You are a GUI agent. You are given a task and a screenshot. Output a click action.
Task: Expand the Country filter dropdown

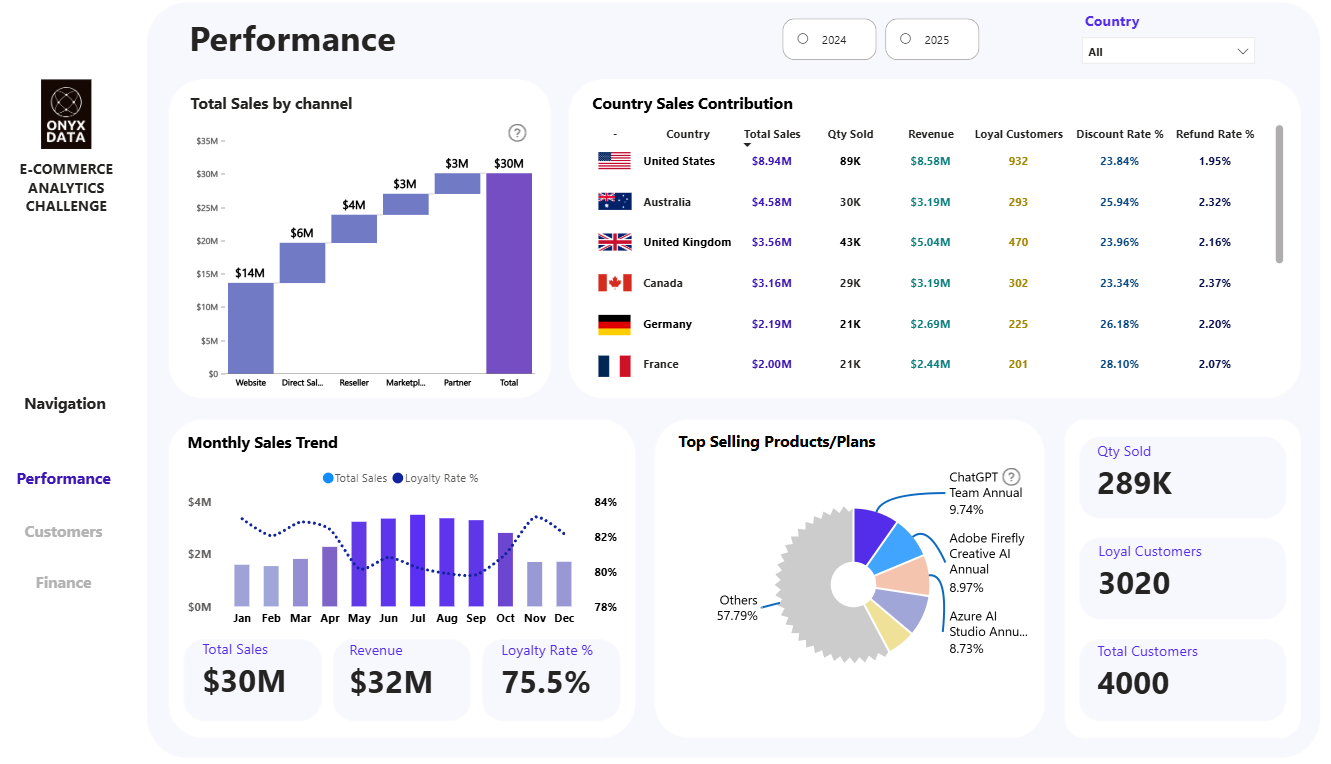coord(1168,51)
